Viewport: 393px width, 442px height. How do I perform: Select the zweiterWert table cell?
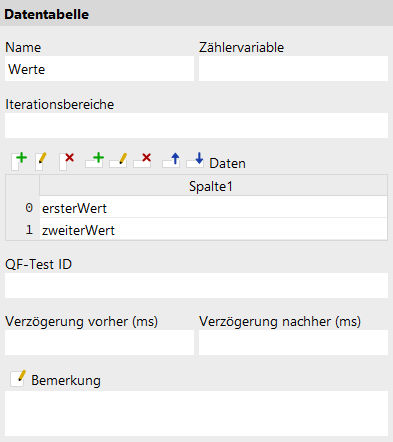[x=213, y=229]
